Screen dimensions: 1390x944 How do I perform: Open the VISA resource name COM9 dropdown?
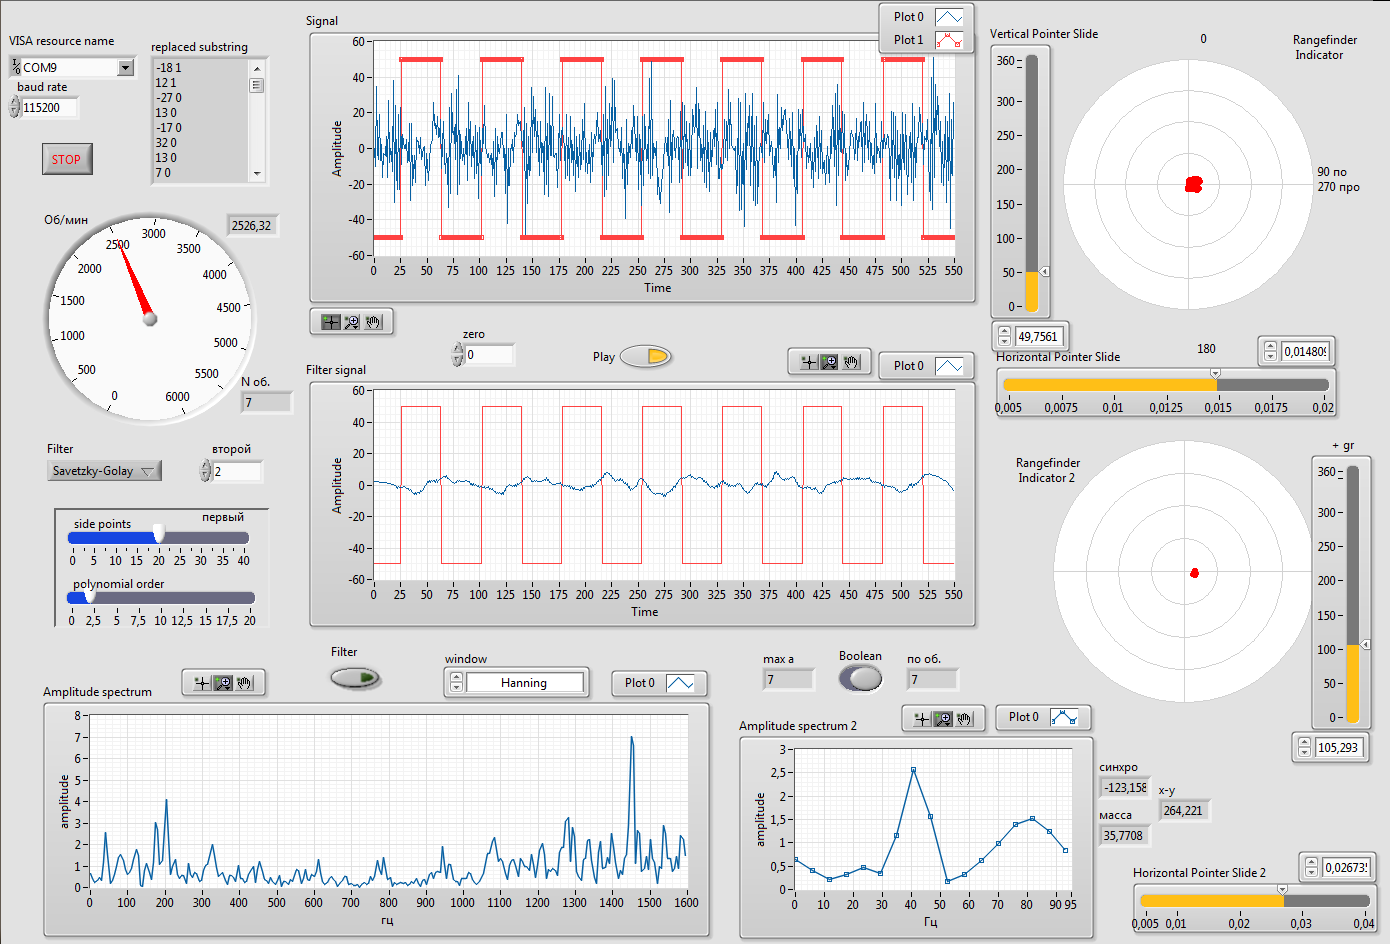point(125,68)
